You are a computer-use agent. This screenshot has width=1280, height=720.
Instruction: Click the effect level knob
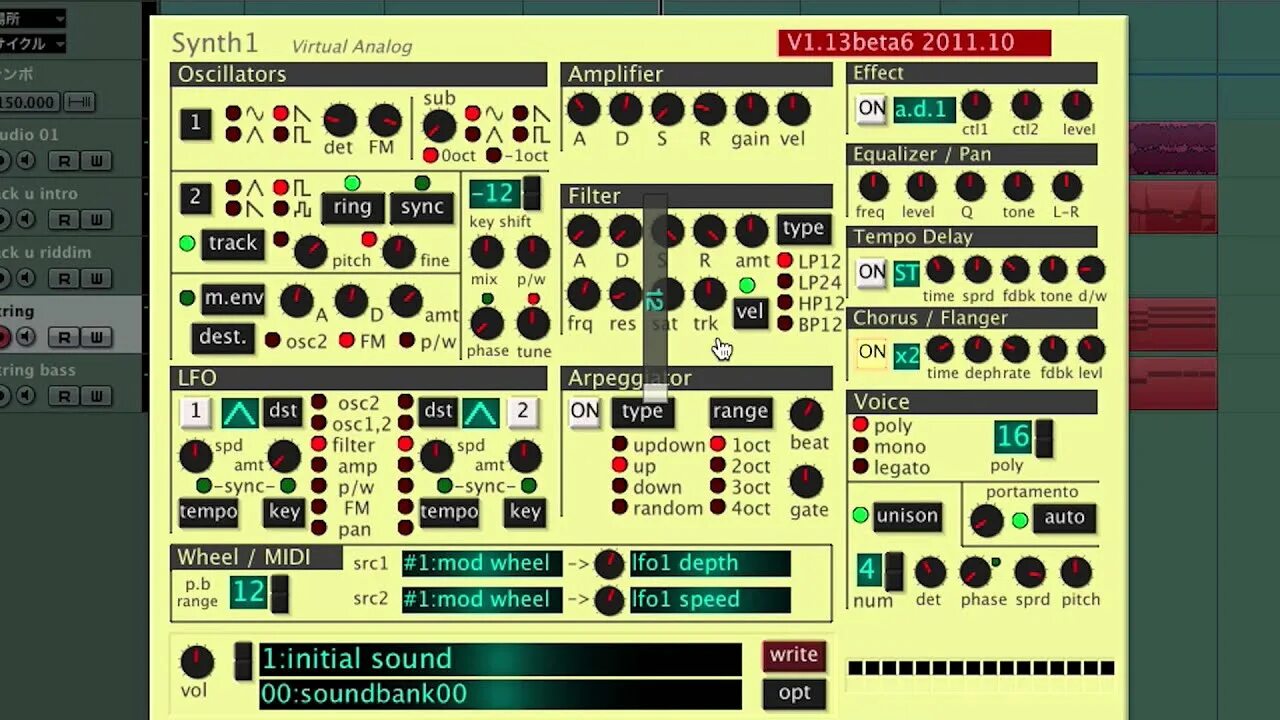pyautogui.click(x=1077, y=105)
